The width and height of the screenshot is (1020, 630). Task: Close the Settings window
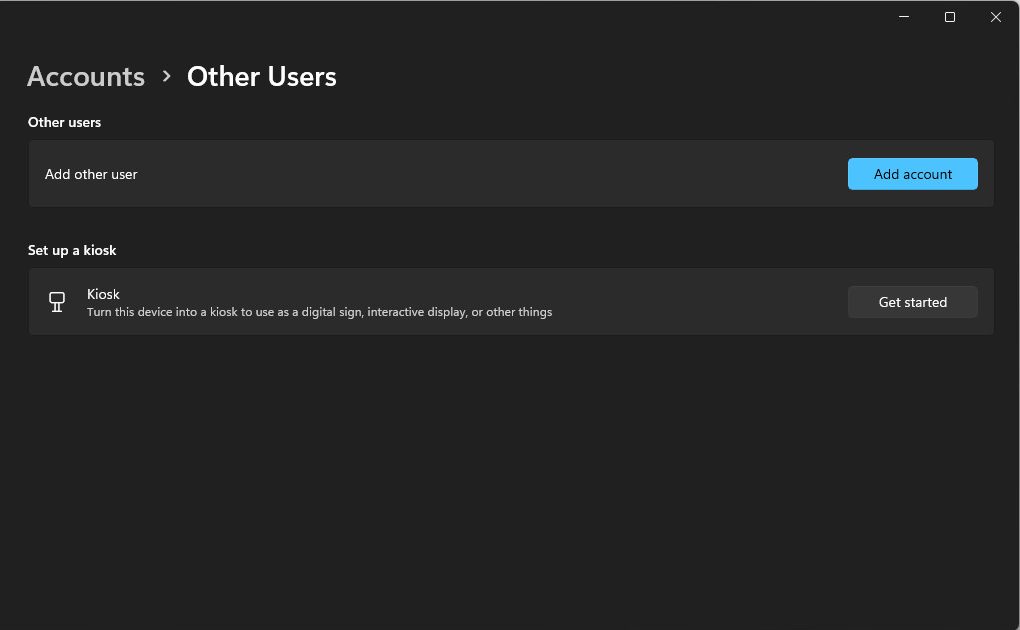click(x=996, y=17)
